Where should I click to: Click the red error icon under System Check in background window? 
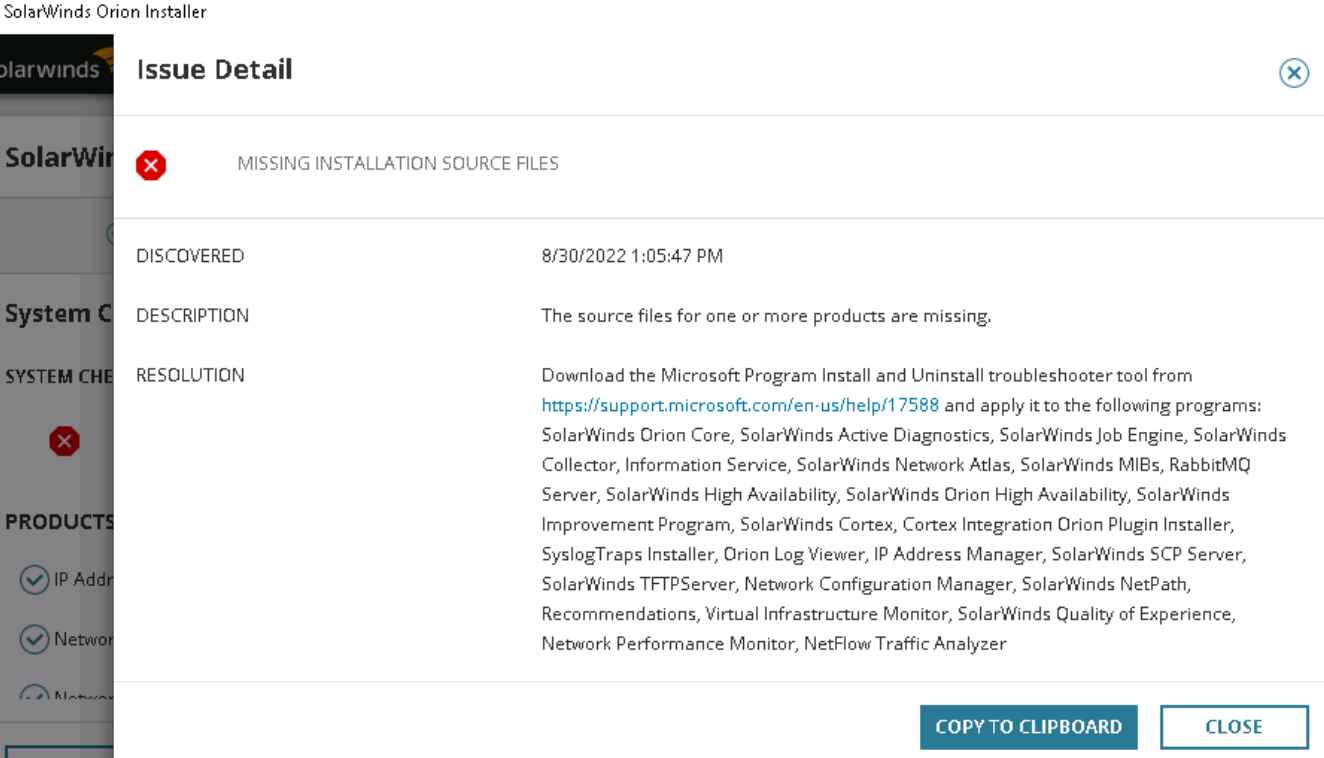[x=64, y=441]
